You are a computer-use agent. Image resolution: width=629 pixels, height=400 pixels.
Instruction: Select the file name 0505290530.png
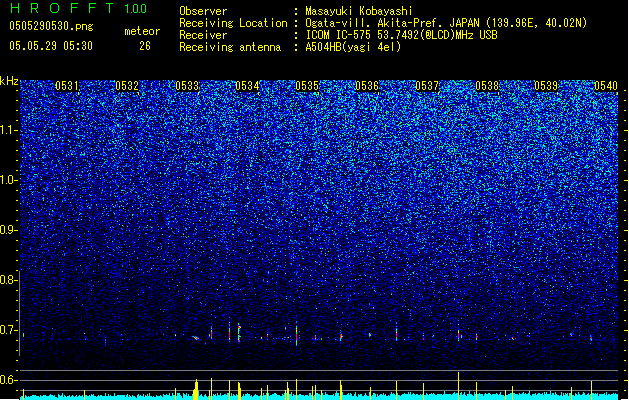coord(51,26)
